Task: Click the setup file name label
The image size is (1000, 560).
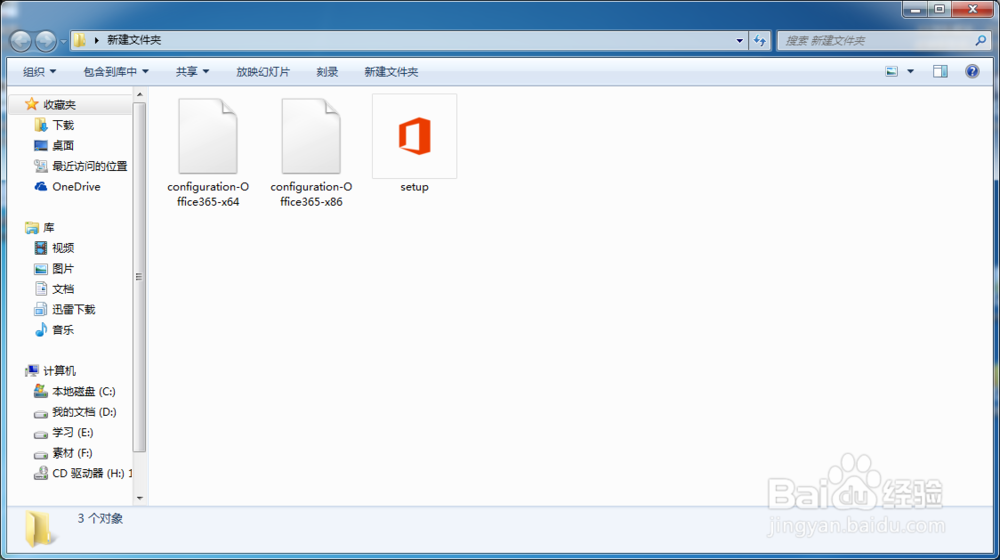Action: 415,187
